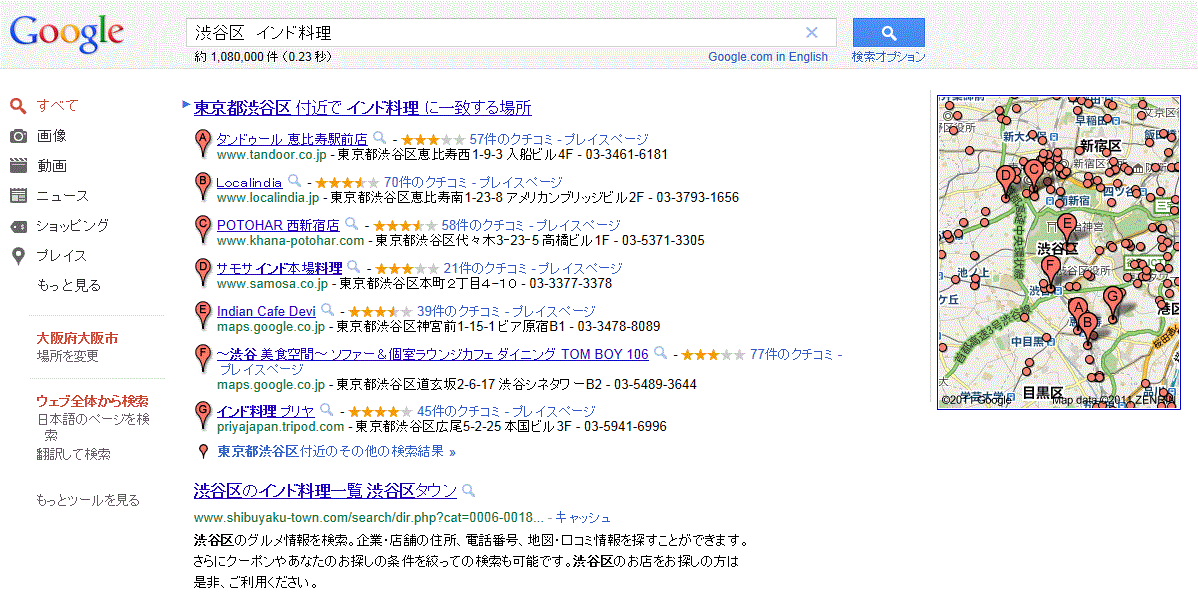
Task: Click the clapperboard icon beside 動画
Action: pyautogui.click(x=19, y=166)
